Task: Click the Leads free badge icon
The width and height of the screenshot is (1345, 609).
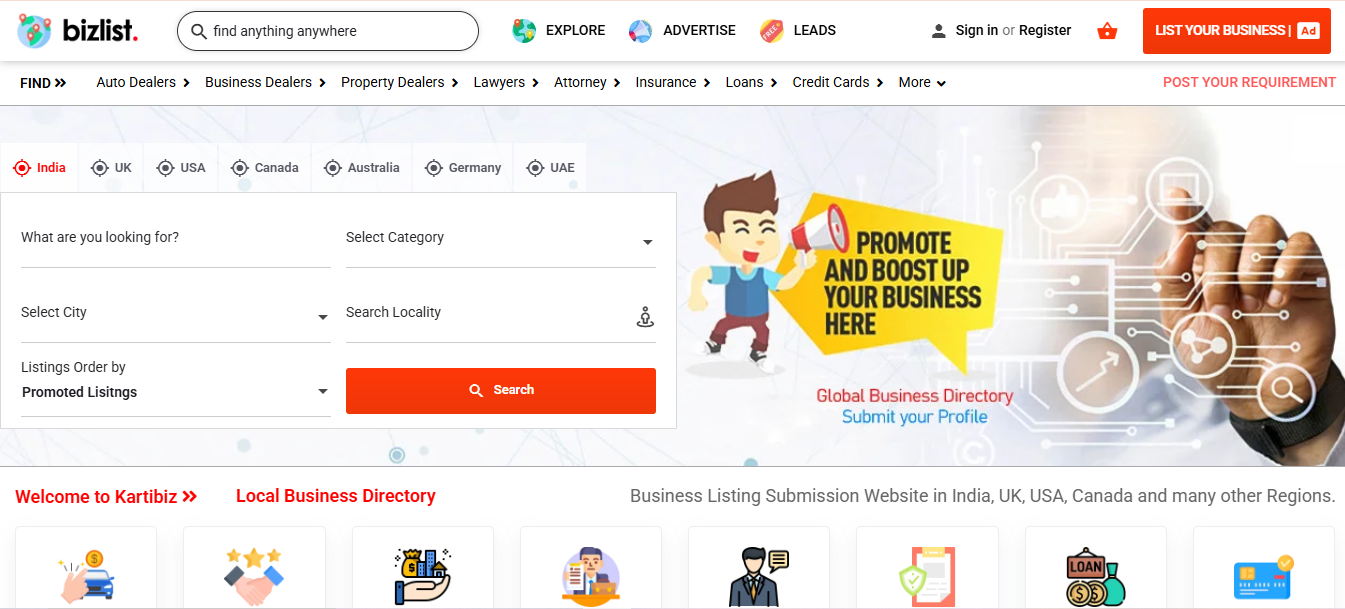Action: [771, 31]
